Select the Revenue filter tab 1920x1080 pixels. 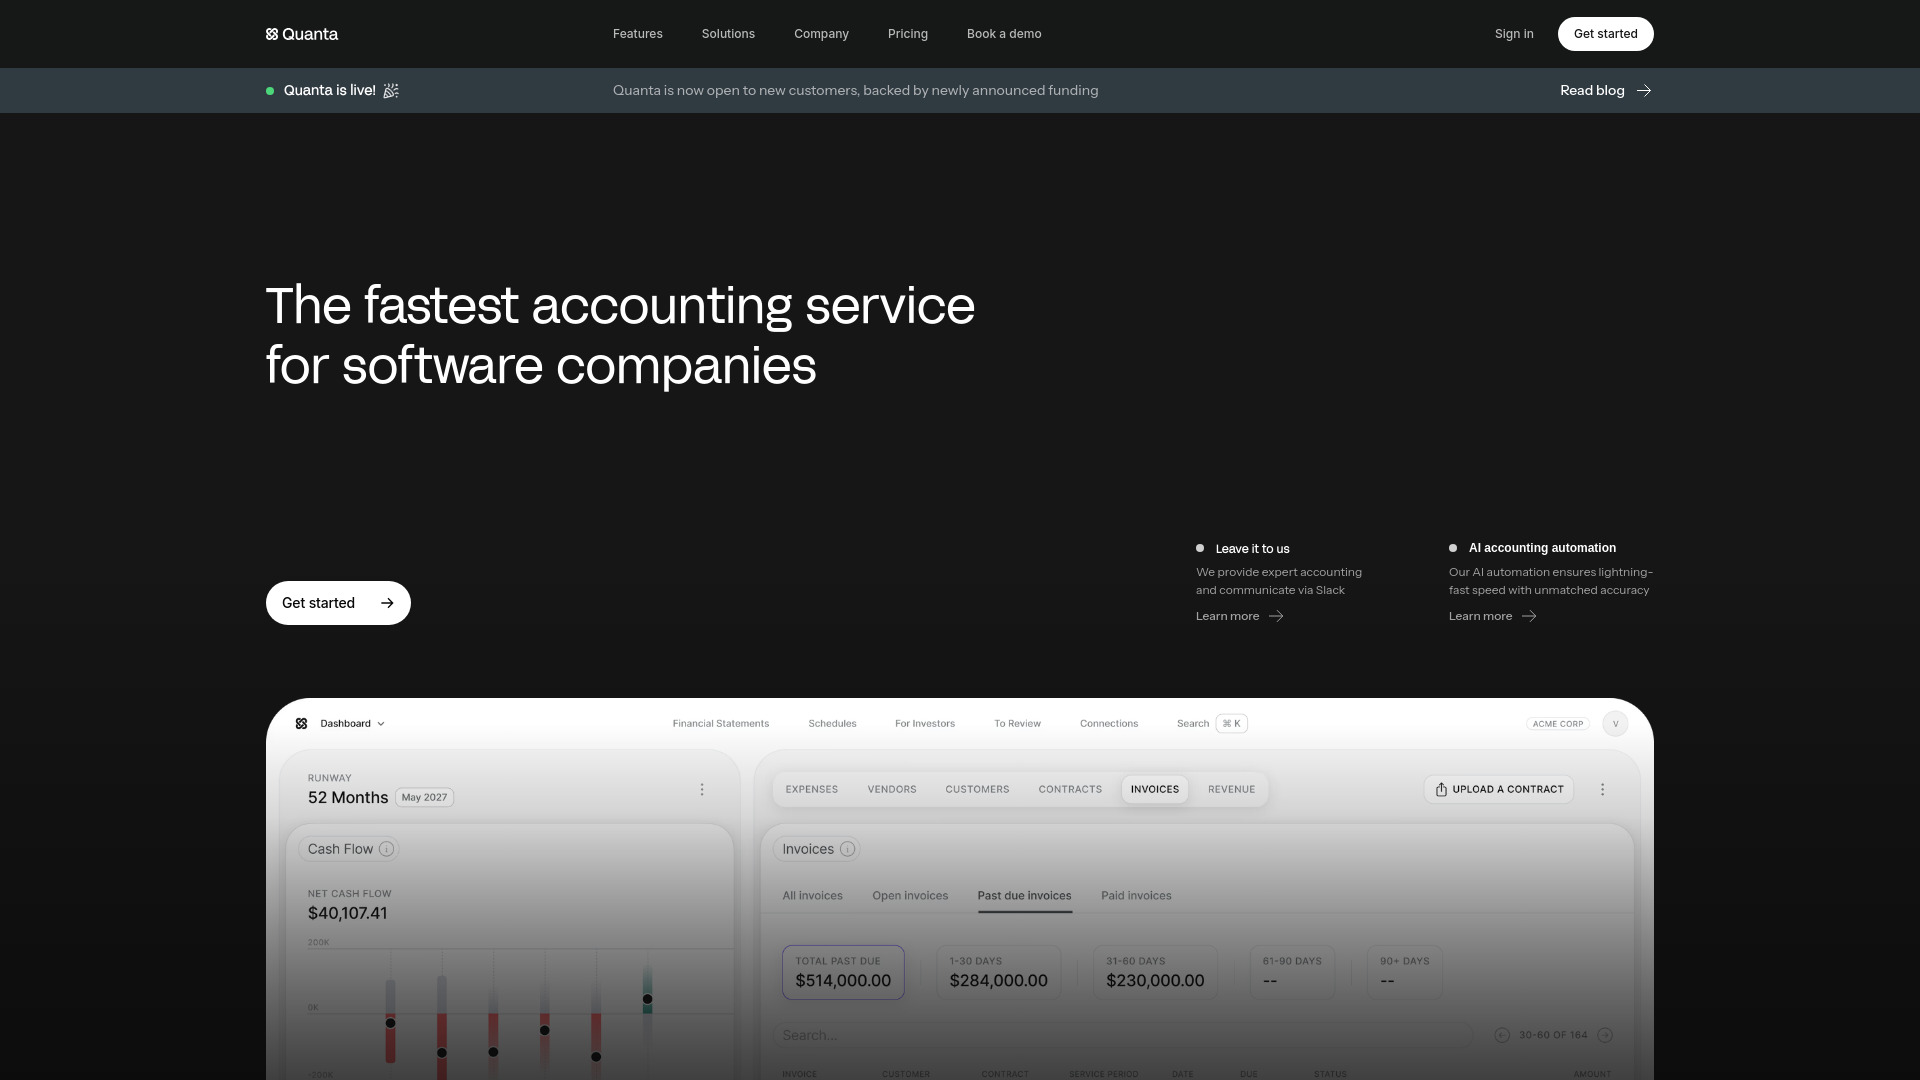click(1231, 789)
